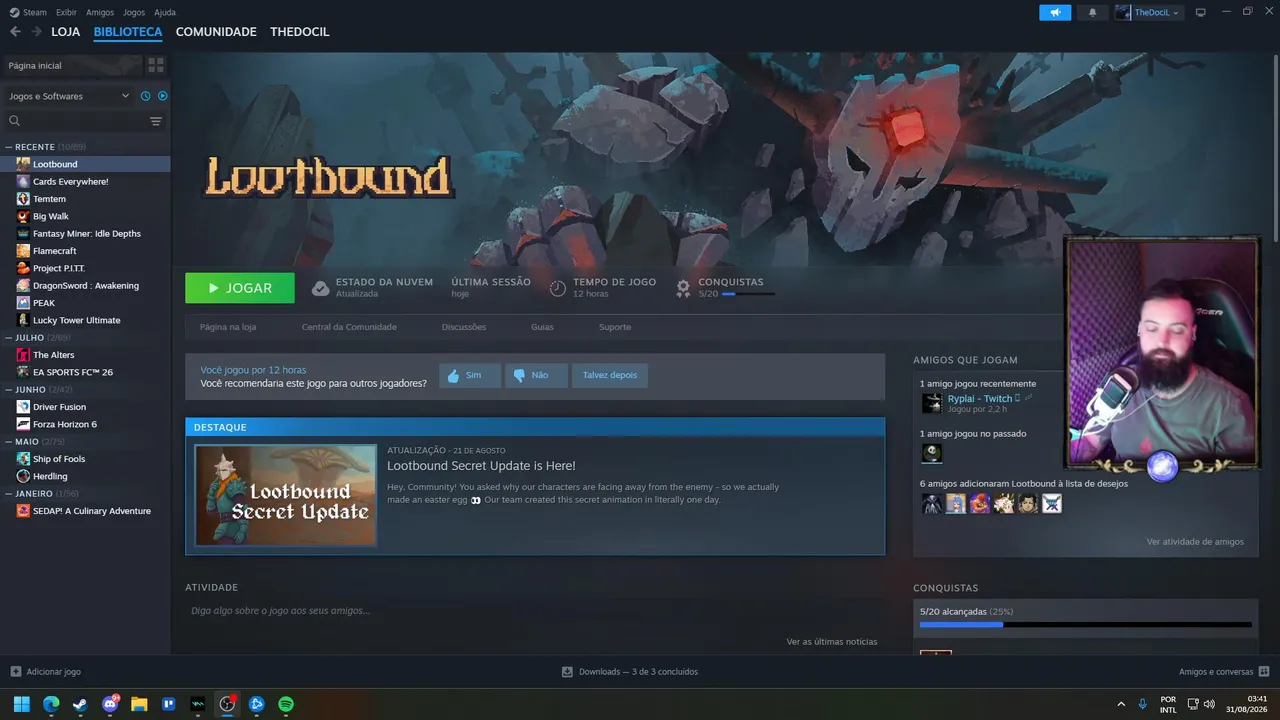1280x720 pixels.
Task: Open the notifications bell
Action: 1092,12
